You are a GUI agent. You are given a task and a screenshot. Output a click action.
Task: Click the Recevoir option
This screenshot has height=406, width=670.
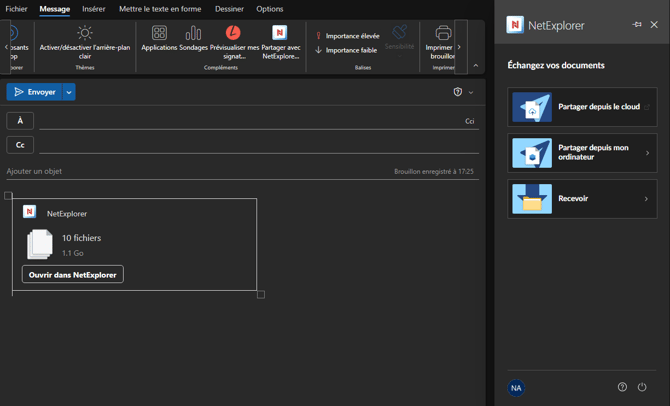(x=582, y=199)
